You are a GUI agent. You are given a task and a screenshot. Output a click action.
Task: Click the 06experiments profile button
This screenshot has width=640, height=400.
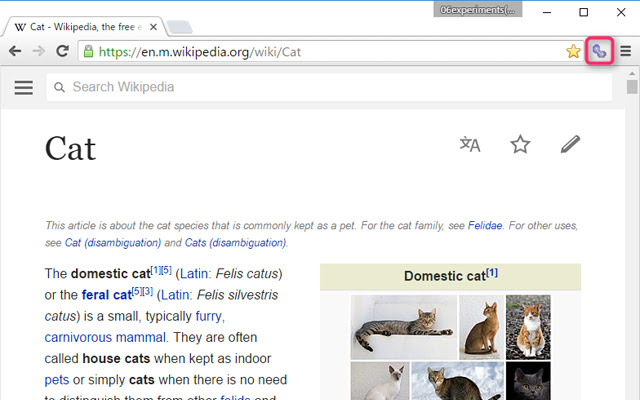[x=478, y=9]
